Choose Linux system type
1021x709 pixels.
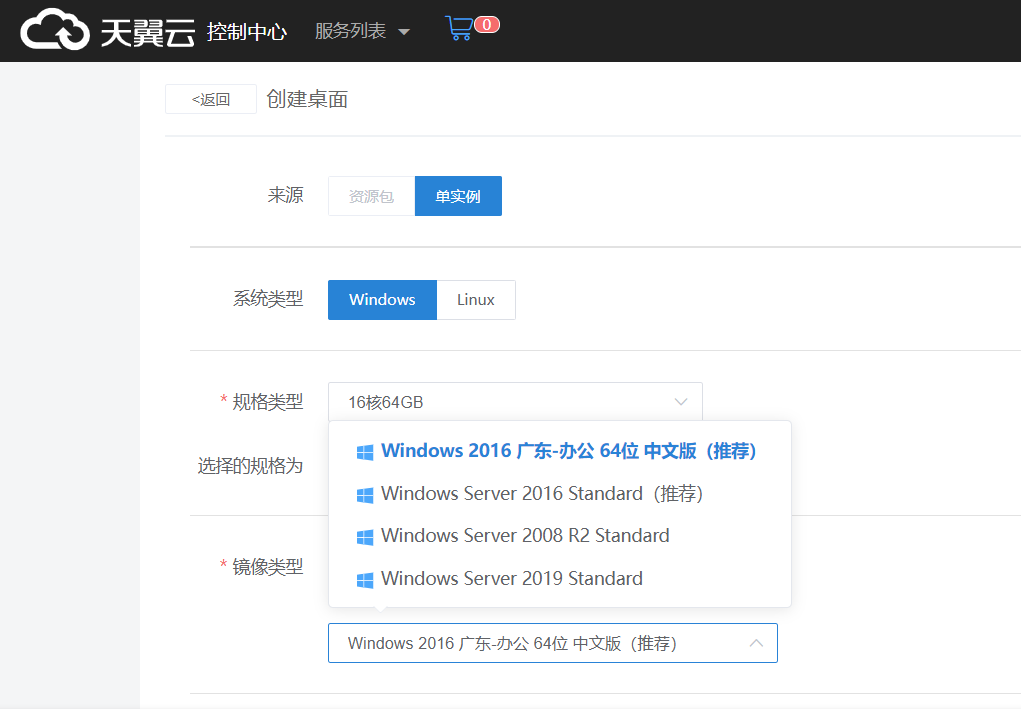coord(476,299)
